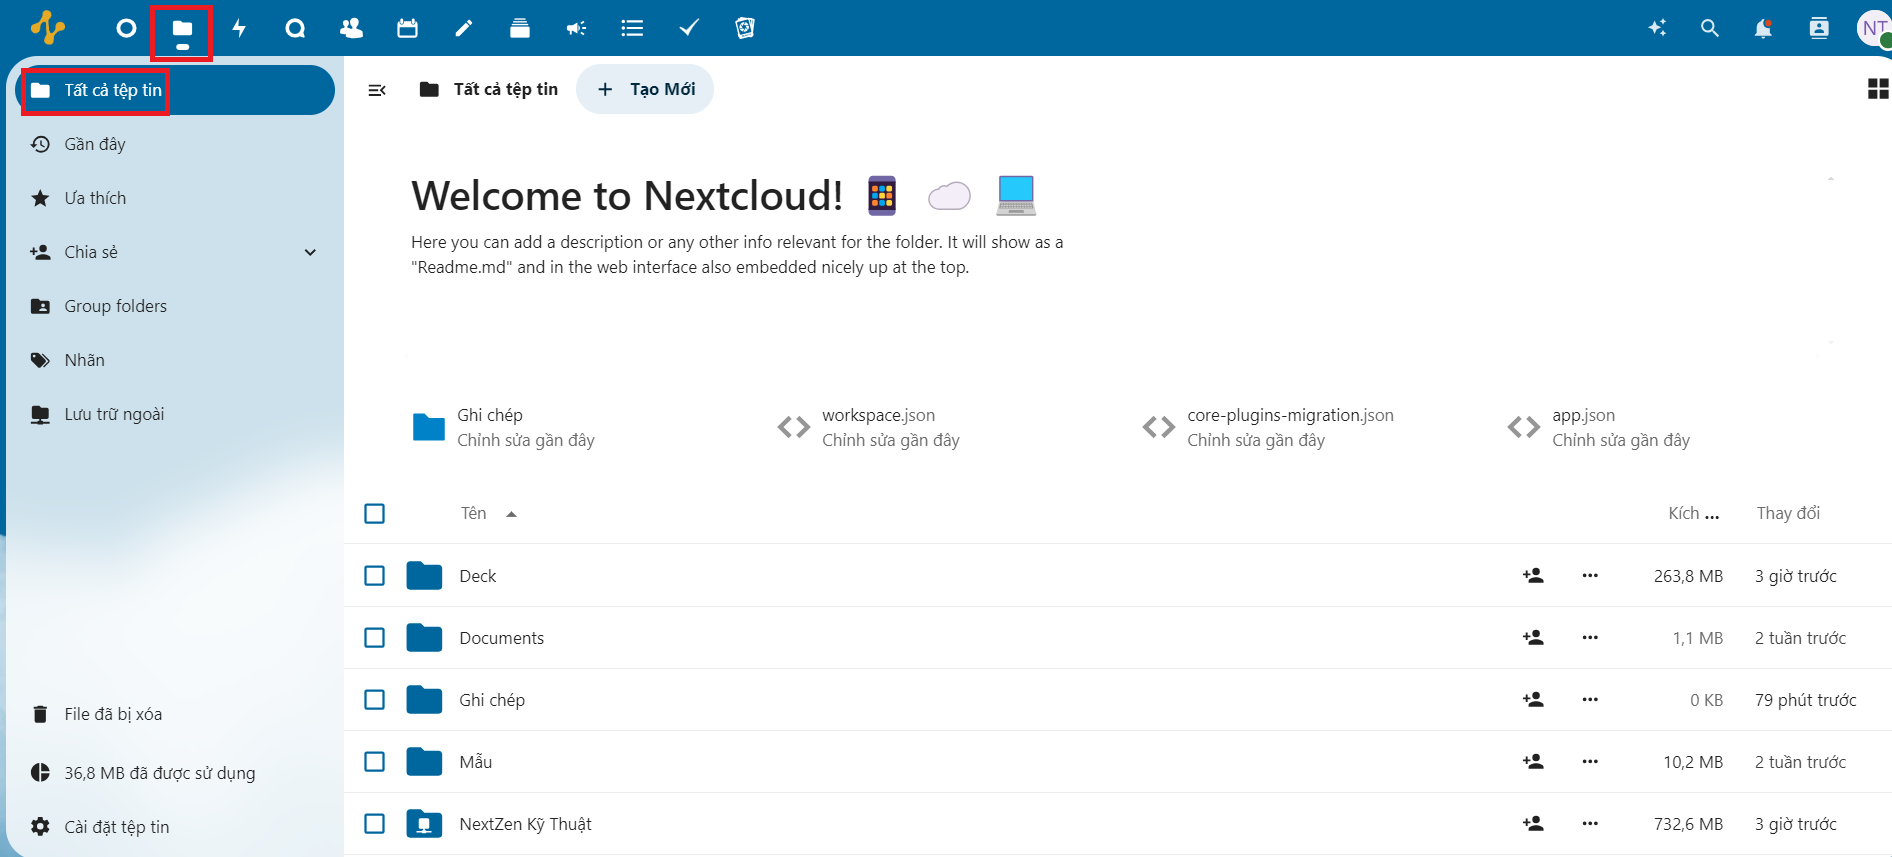1892x857 pixels.
Task: Open the Activity lightning icon
Action: click(x=239, y=28)
